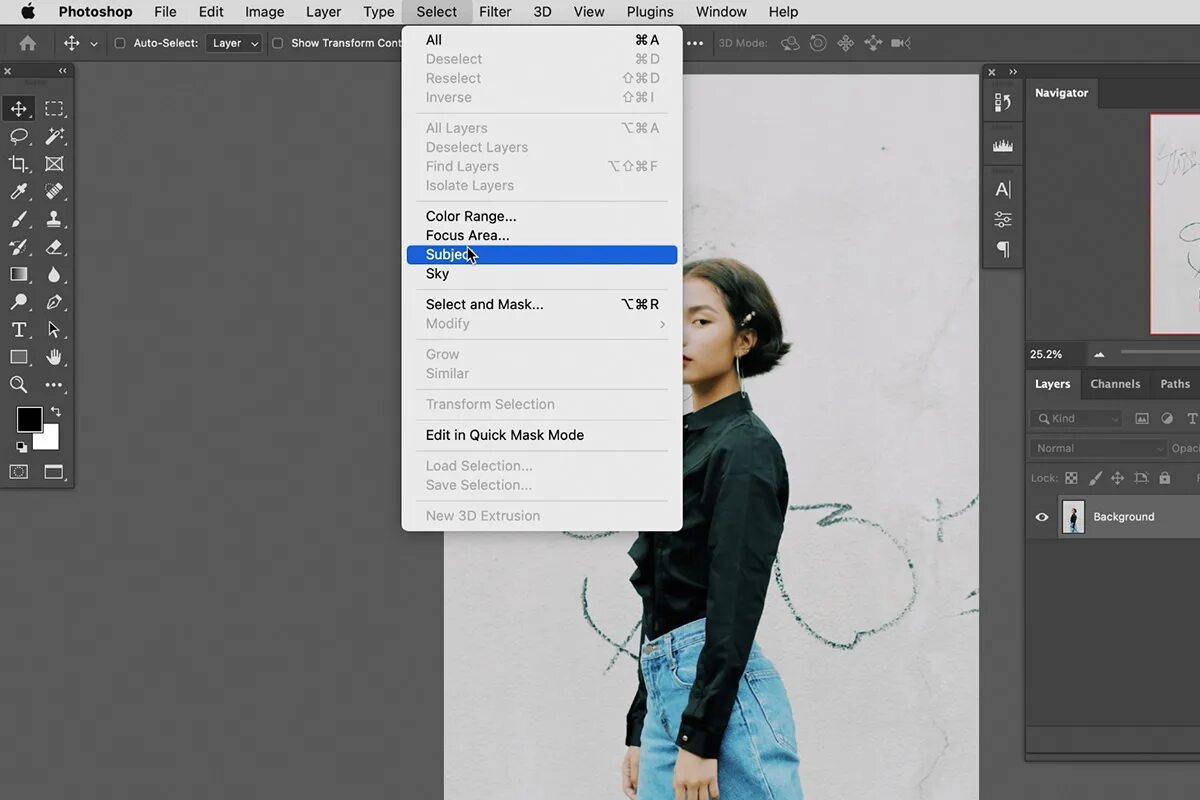1200x800 pixels.
Task: Select the Move tool in the toolbox
Action: [x=19, y=109]
